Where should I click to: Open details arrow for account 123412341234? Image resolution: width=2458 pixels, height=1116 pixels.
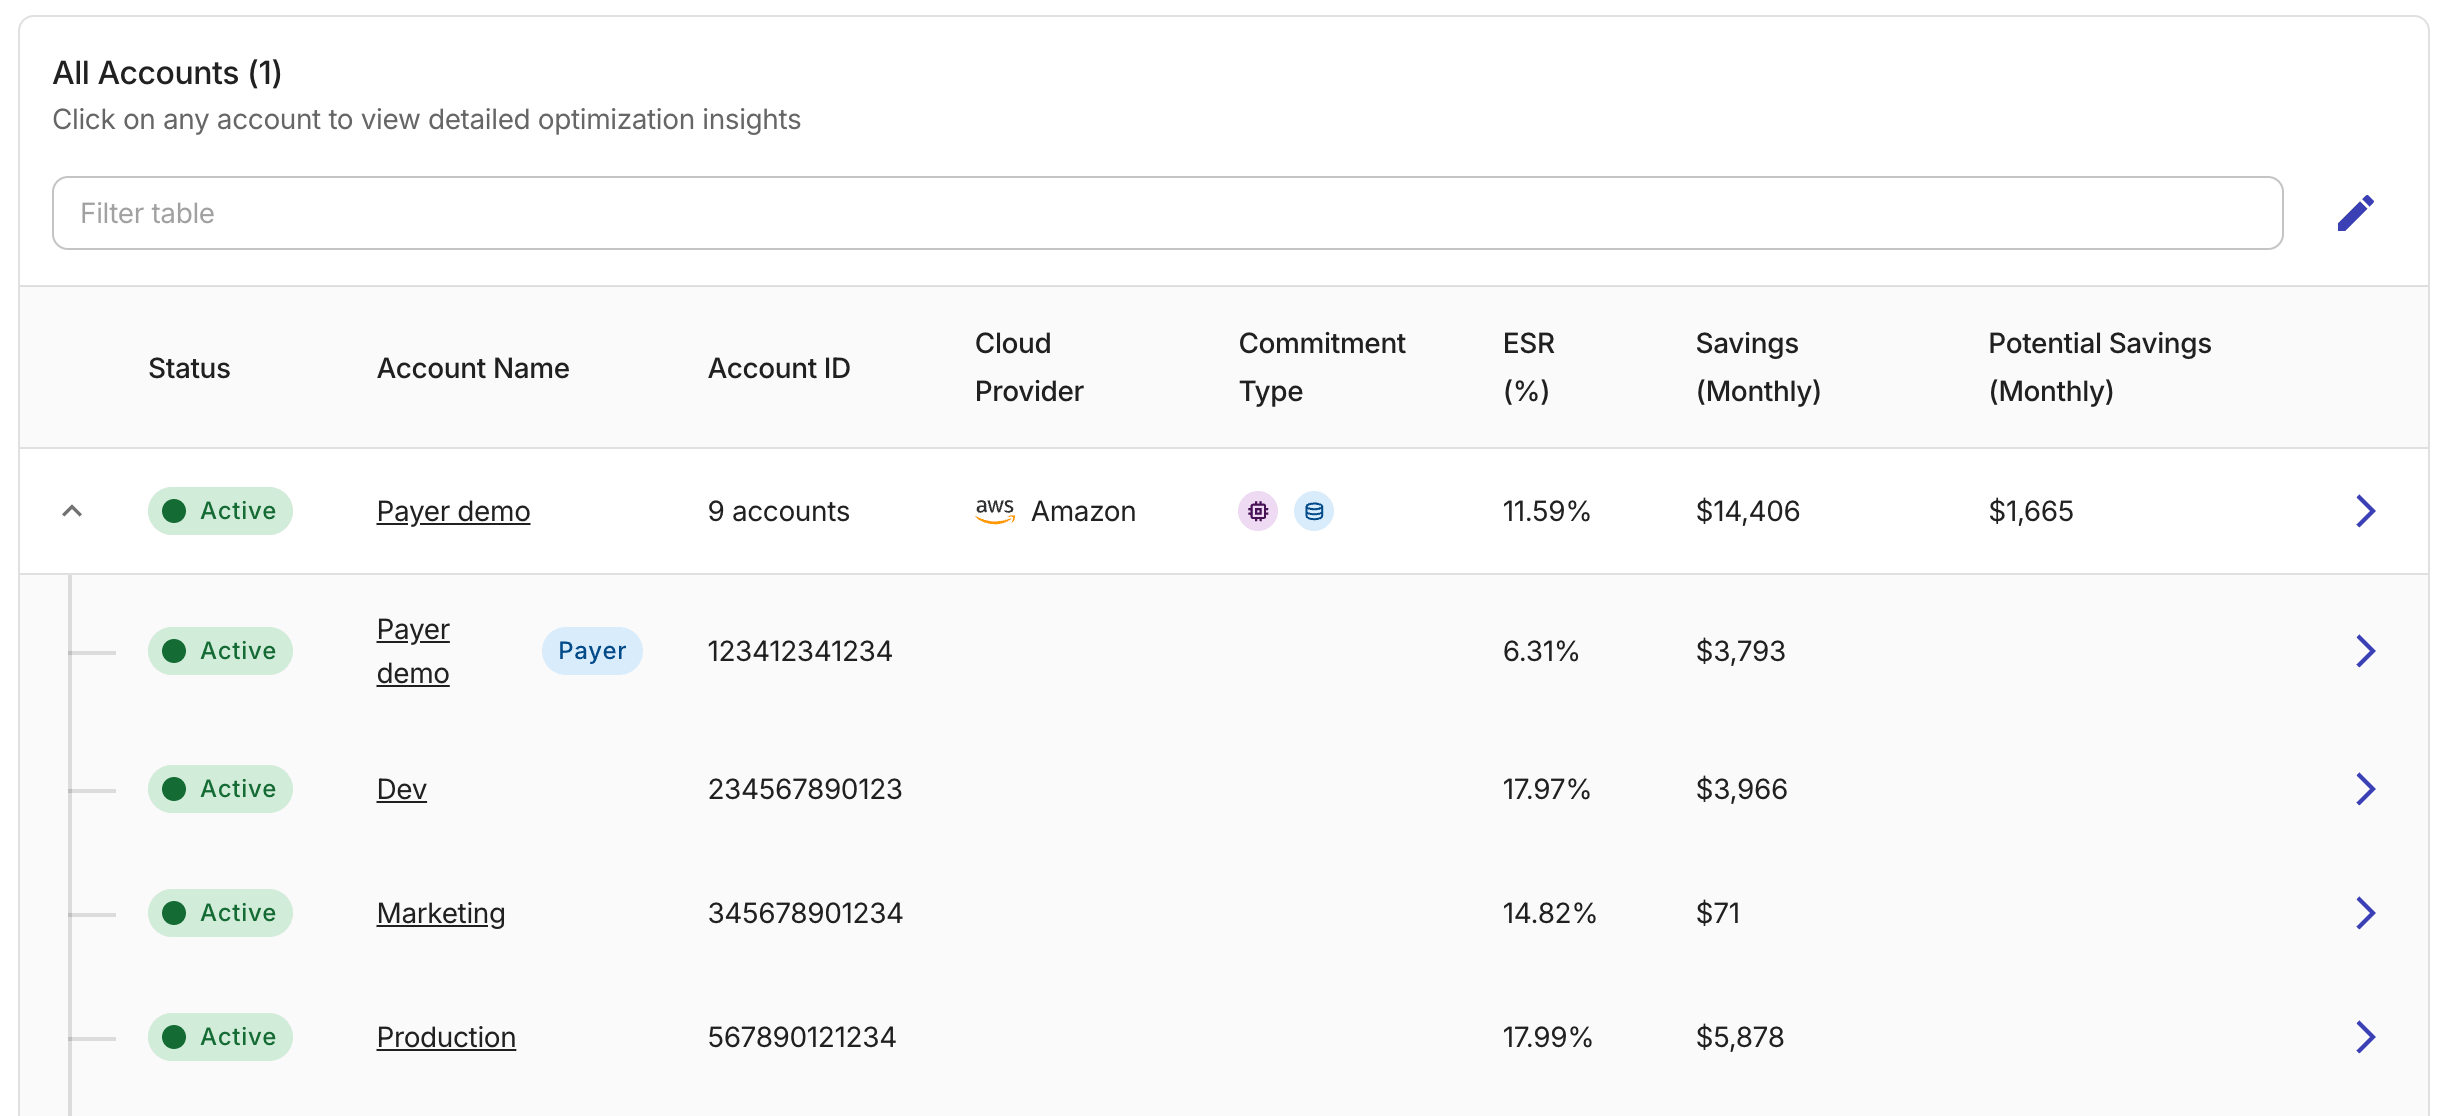[x=2365, y=651]
